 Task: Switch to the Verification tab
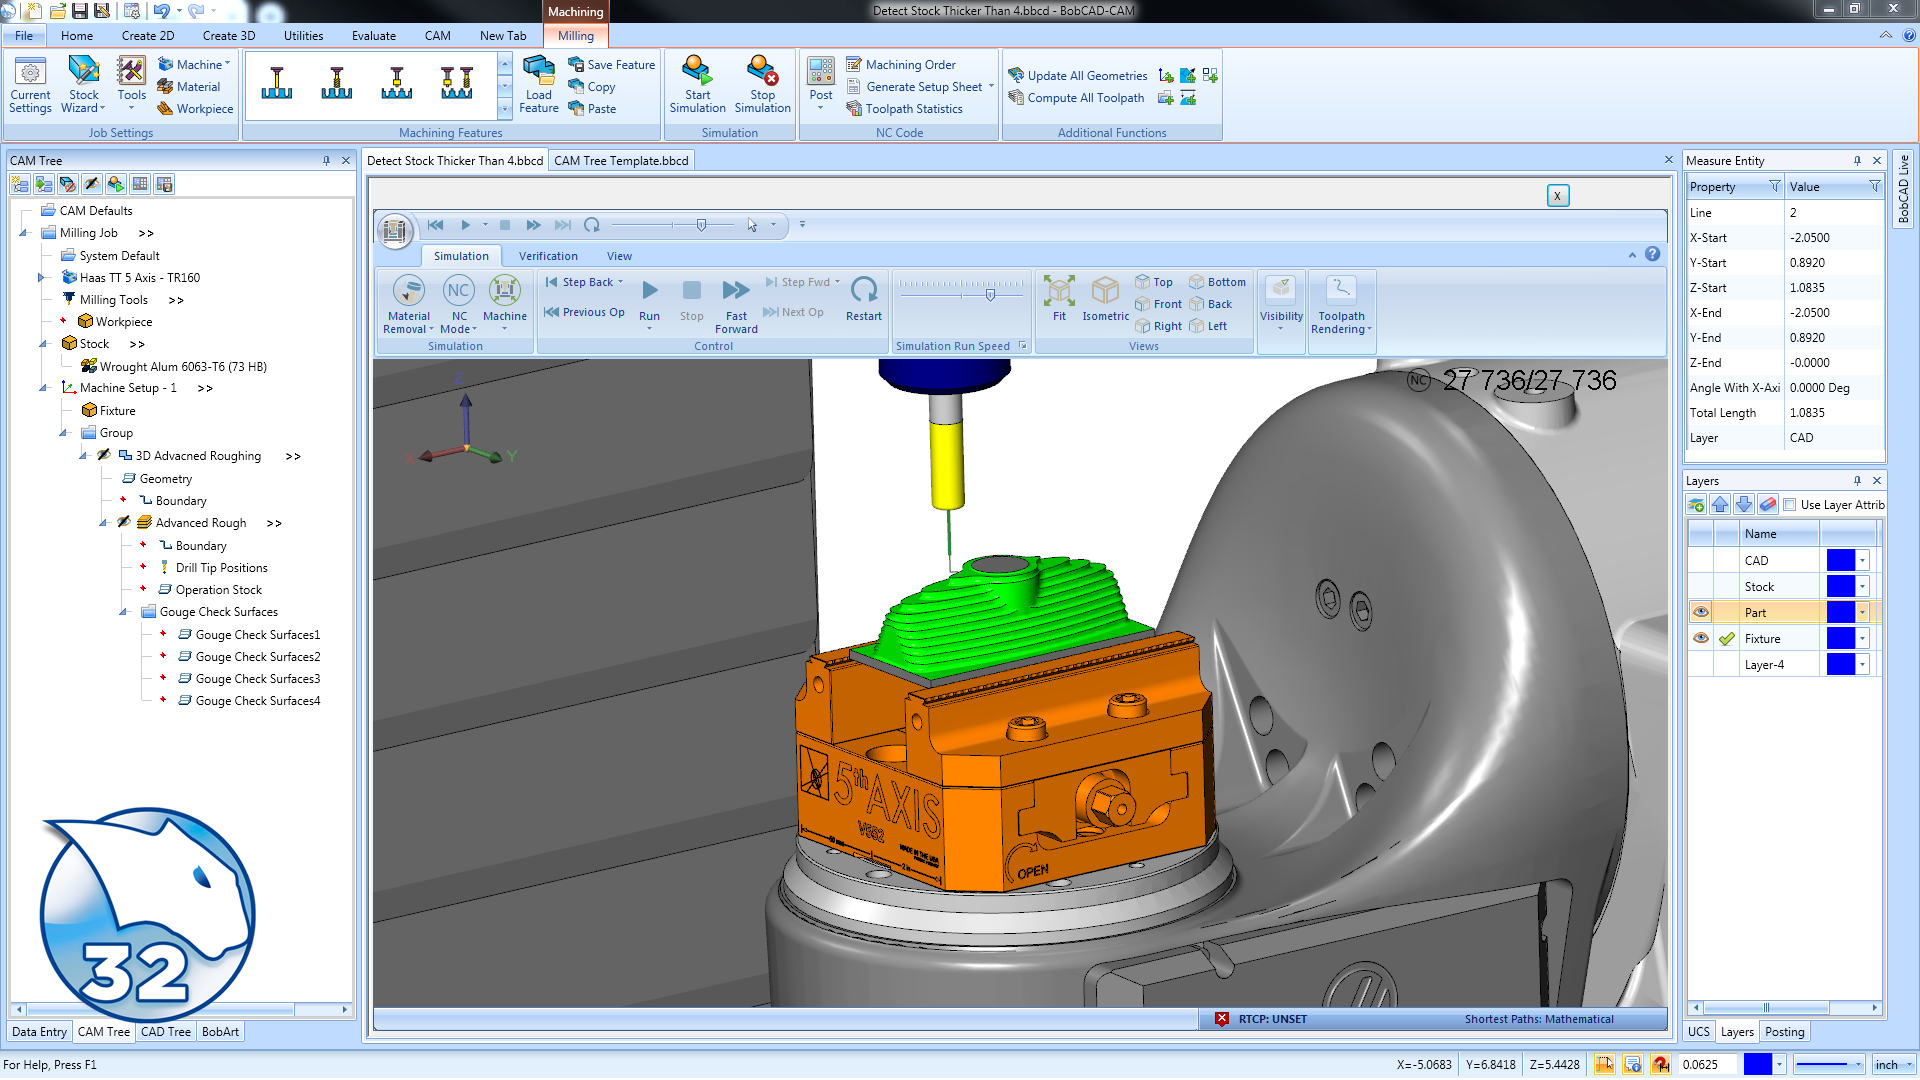pyautogui.click(x=547, y=256)
